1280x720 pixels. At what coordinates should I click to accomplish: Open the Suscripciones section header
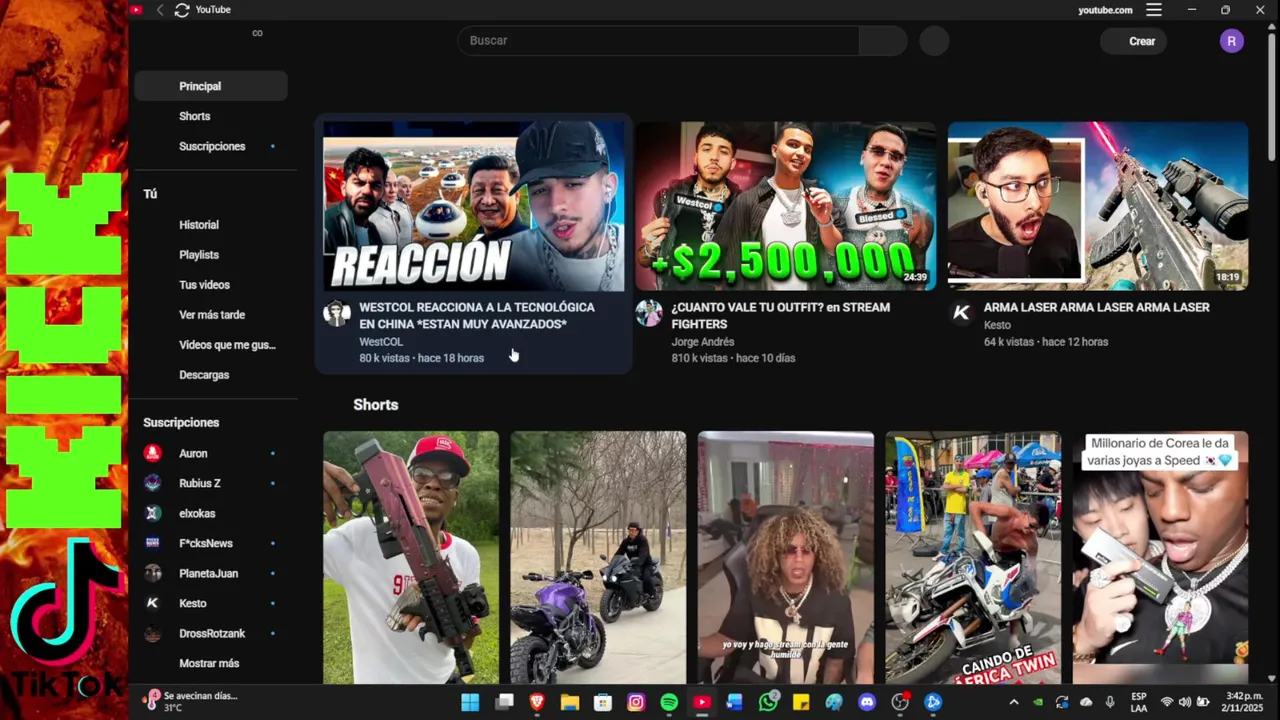(x=181, y=423)
